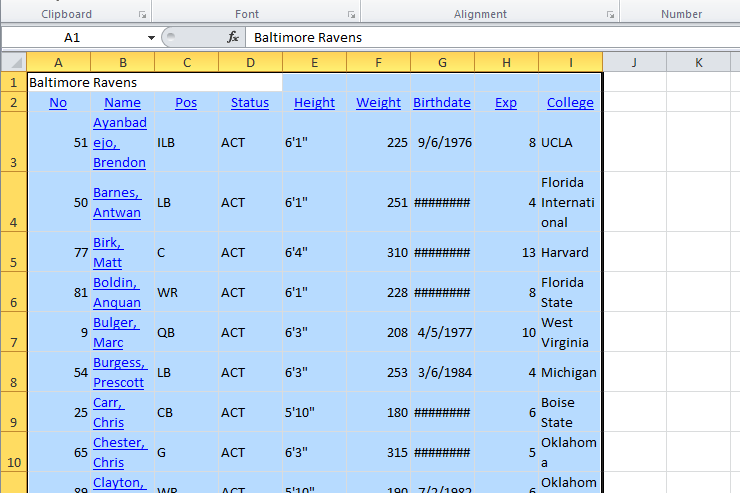Image resolution: width=740 pixels, height=493 pixels.
Task: Select the weight cell 315
Action: click(378, 452)
